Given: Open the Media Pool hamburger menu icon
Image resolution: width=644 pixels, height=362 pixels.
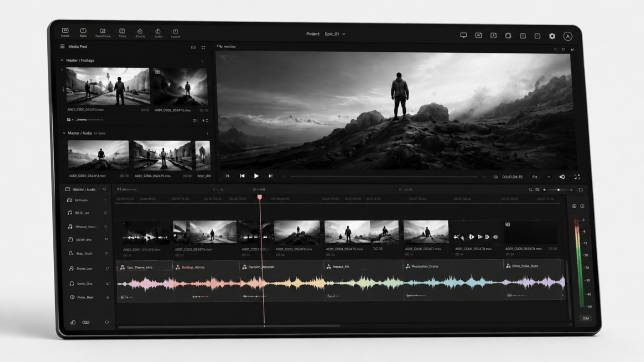Looking at the screenshot, I should click(x=62, y=46).
